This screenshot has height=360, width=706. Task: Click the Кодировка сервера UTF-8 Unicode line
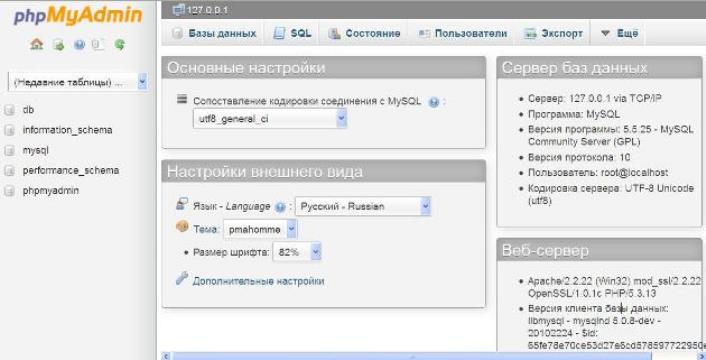pyautogui.click(x=611, y=194)
